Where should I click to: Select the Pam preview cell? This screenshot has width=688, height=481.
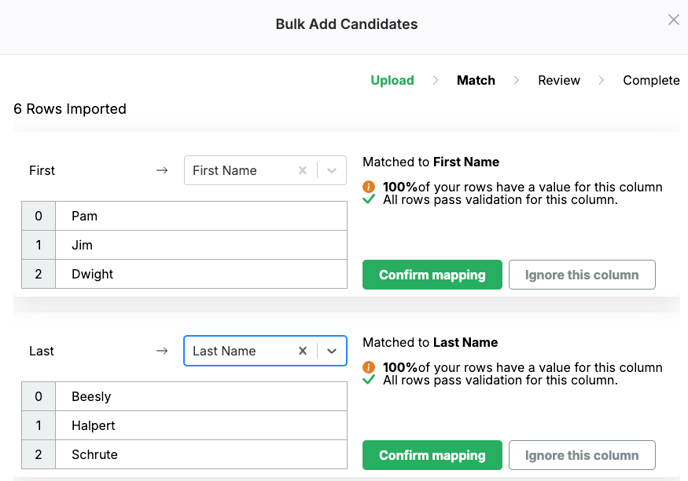[x=200, y=216]
